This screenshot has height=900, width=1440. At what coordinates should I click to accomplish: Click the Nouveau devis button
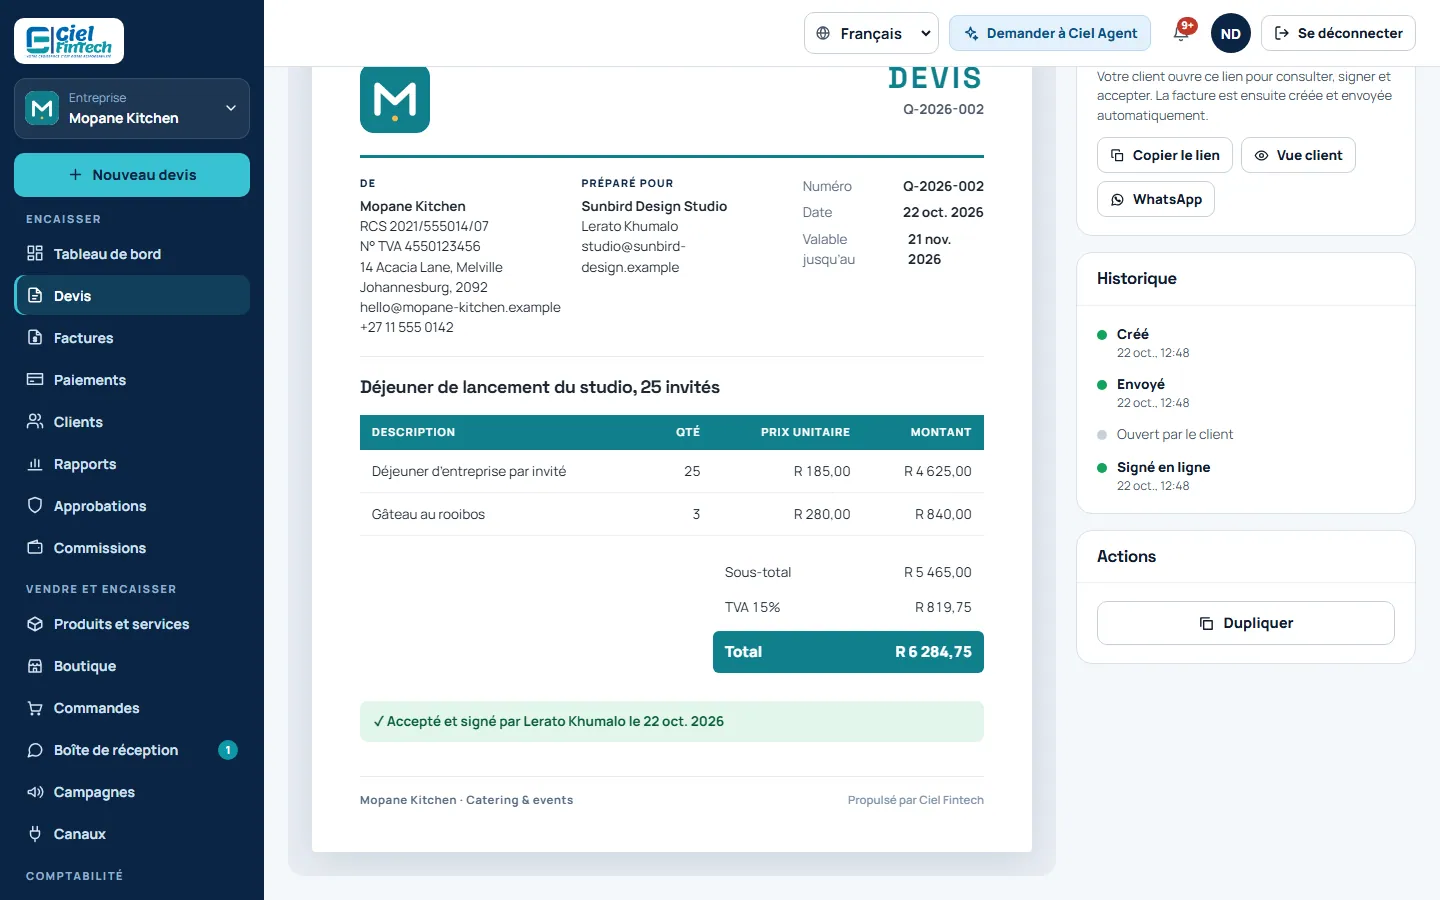pos(132,175)
